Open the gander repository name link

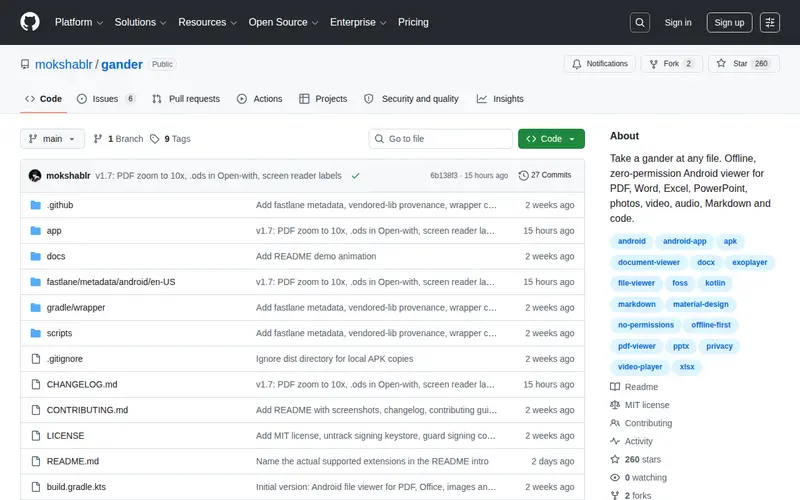(x=122, y=64)
